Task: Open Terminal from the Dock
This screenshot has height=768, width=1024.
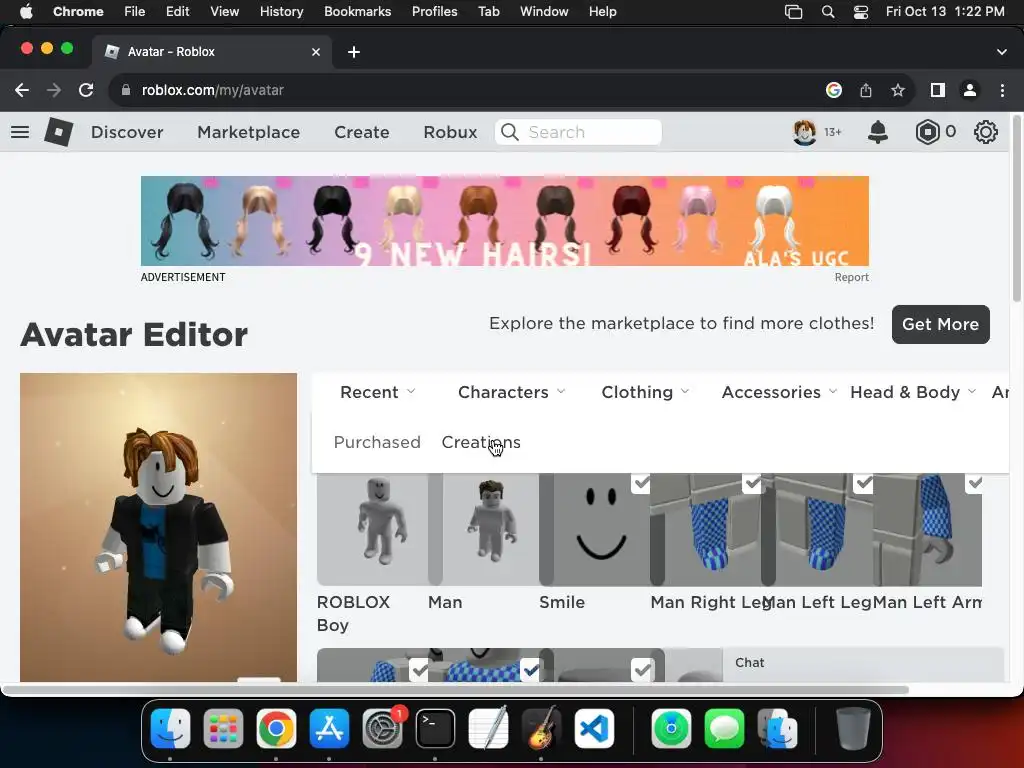Action: point(436,728)
